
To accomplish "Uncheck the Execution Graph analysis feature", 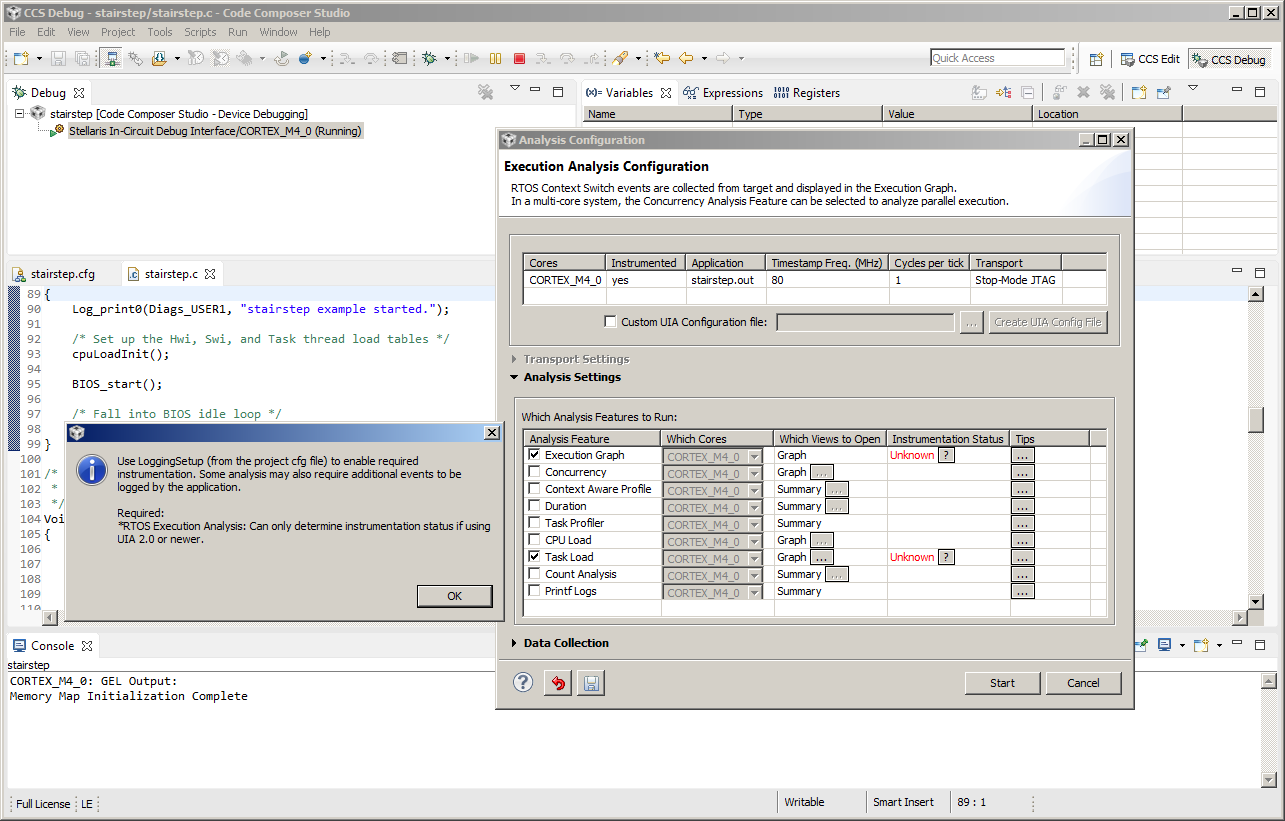I will click(x=534, y=455).
